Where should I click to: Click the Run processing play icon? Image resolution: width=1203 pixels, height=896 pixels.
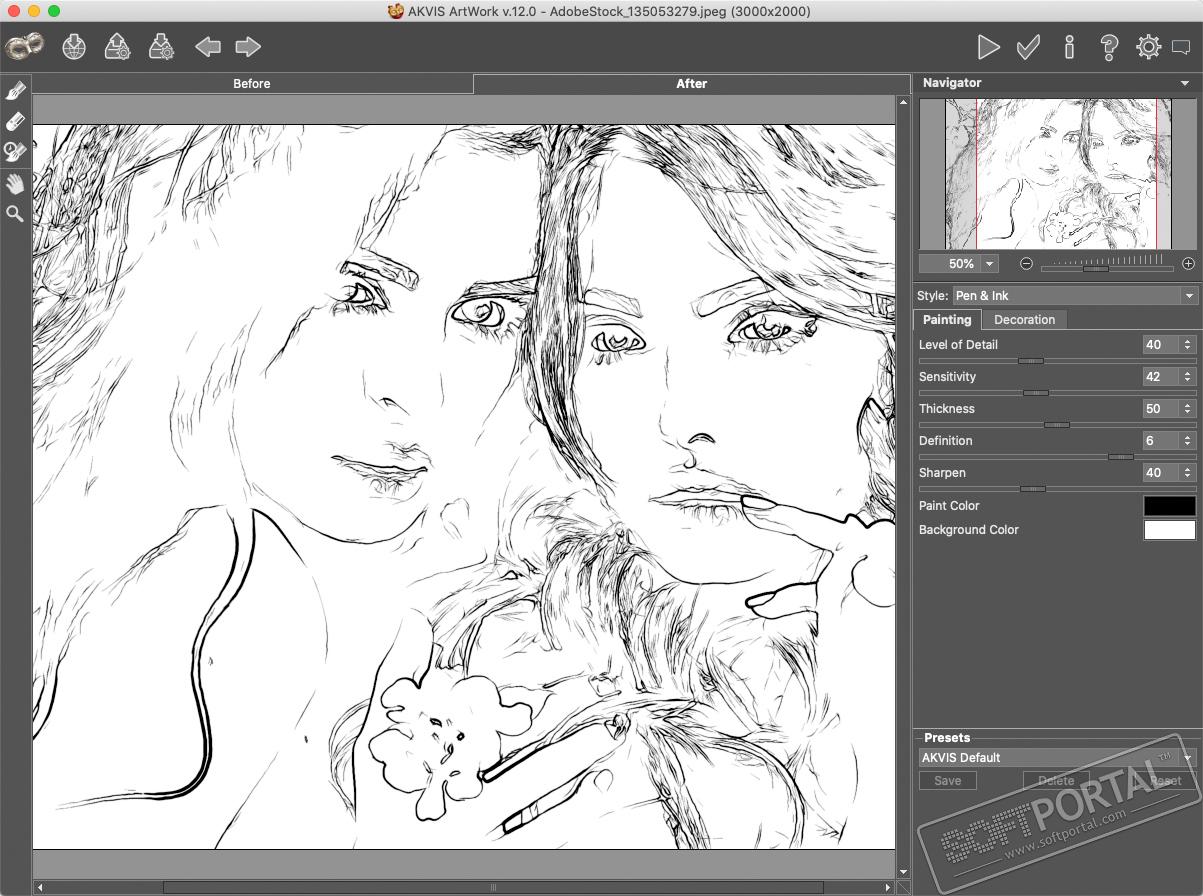click(988, 47)
